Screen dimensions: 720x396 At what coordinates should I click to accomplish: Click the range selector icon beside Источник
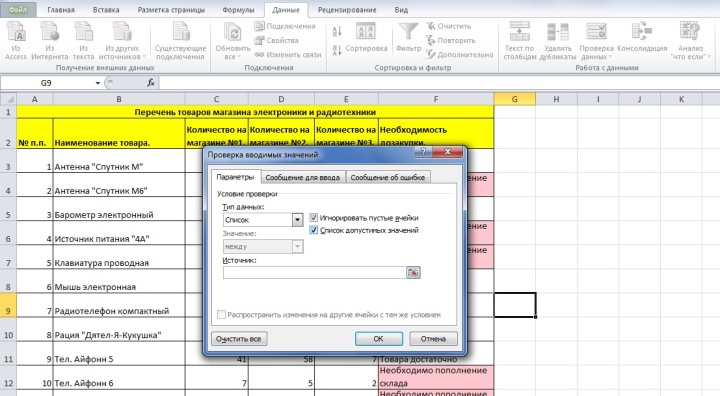[x=413, y=272]
